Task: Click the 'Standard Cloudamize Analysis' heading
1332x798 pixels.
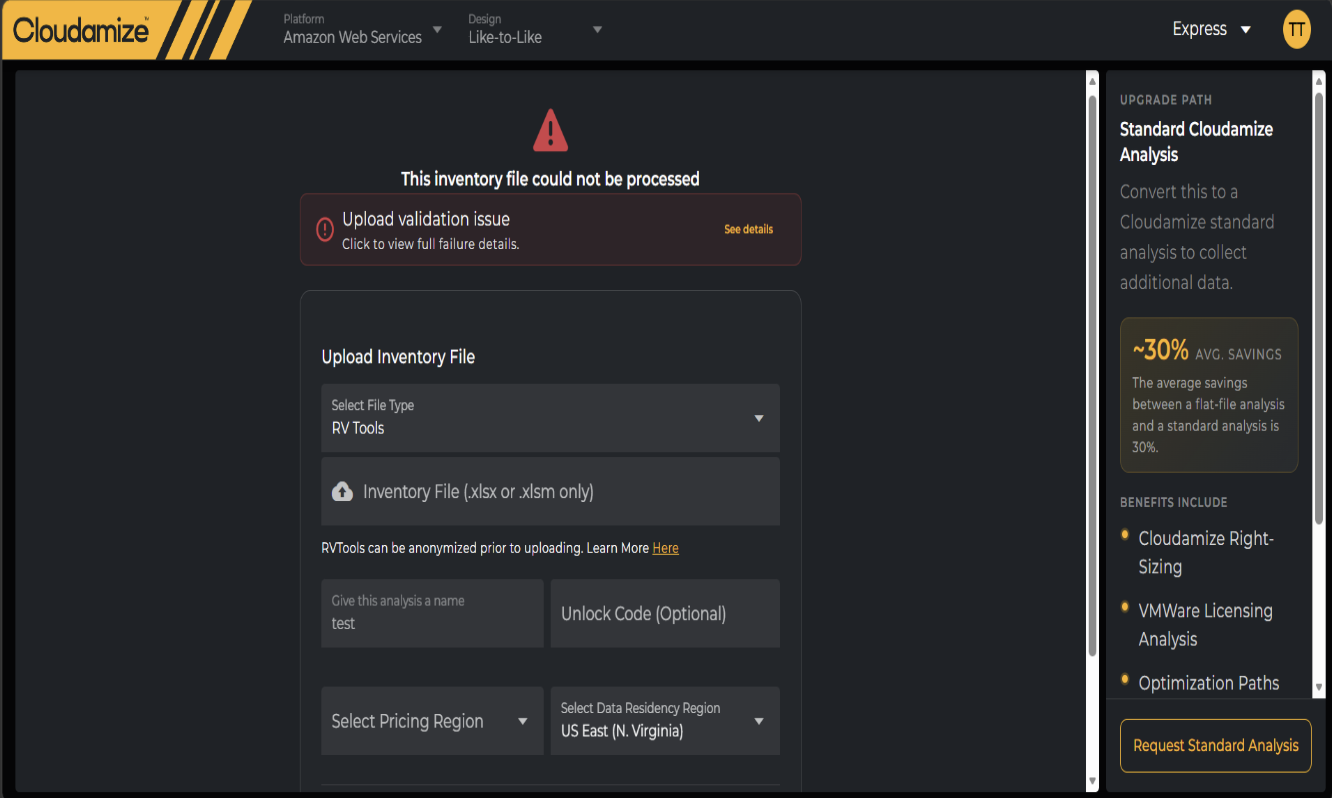Action: 1196,142
